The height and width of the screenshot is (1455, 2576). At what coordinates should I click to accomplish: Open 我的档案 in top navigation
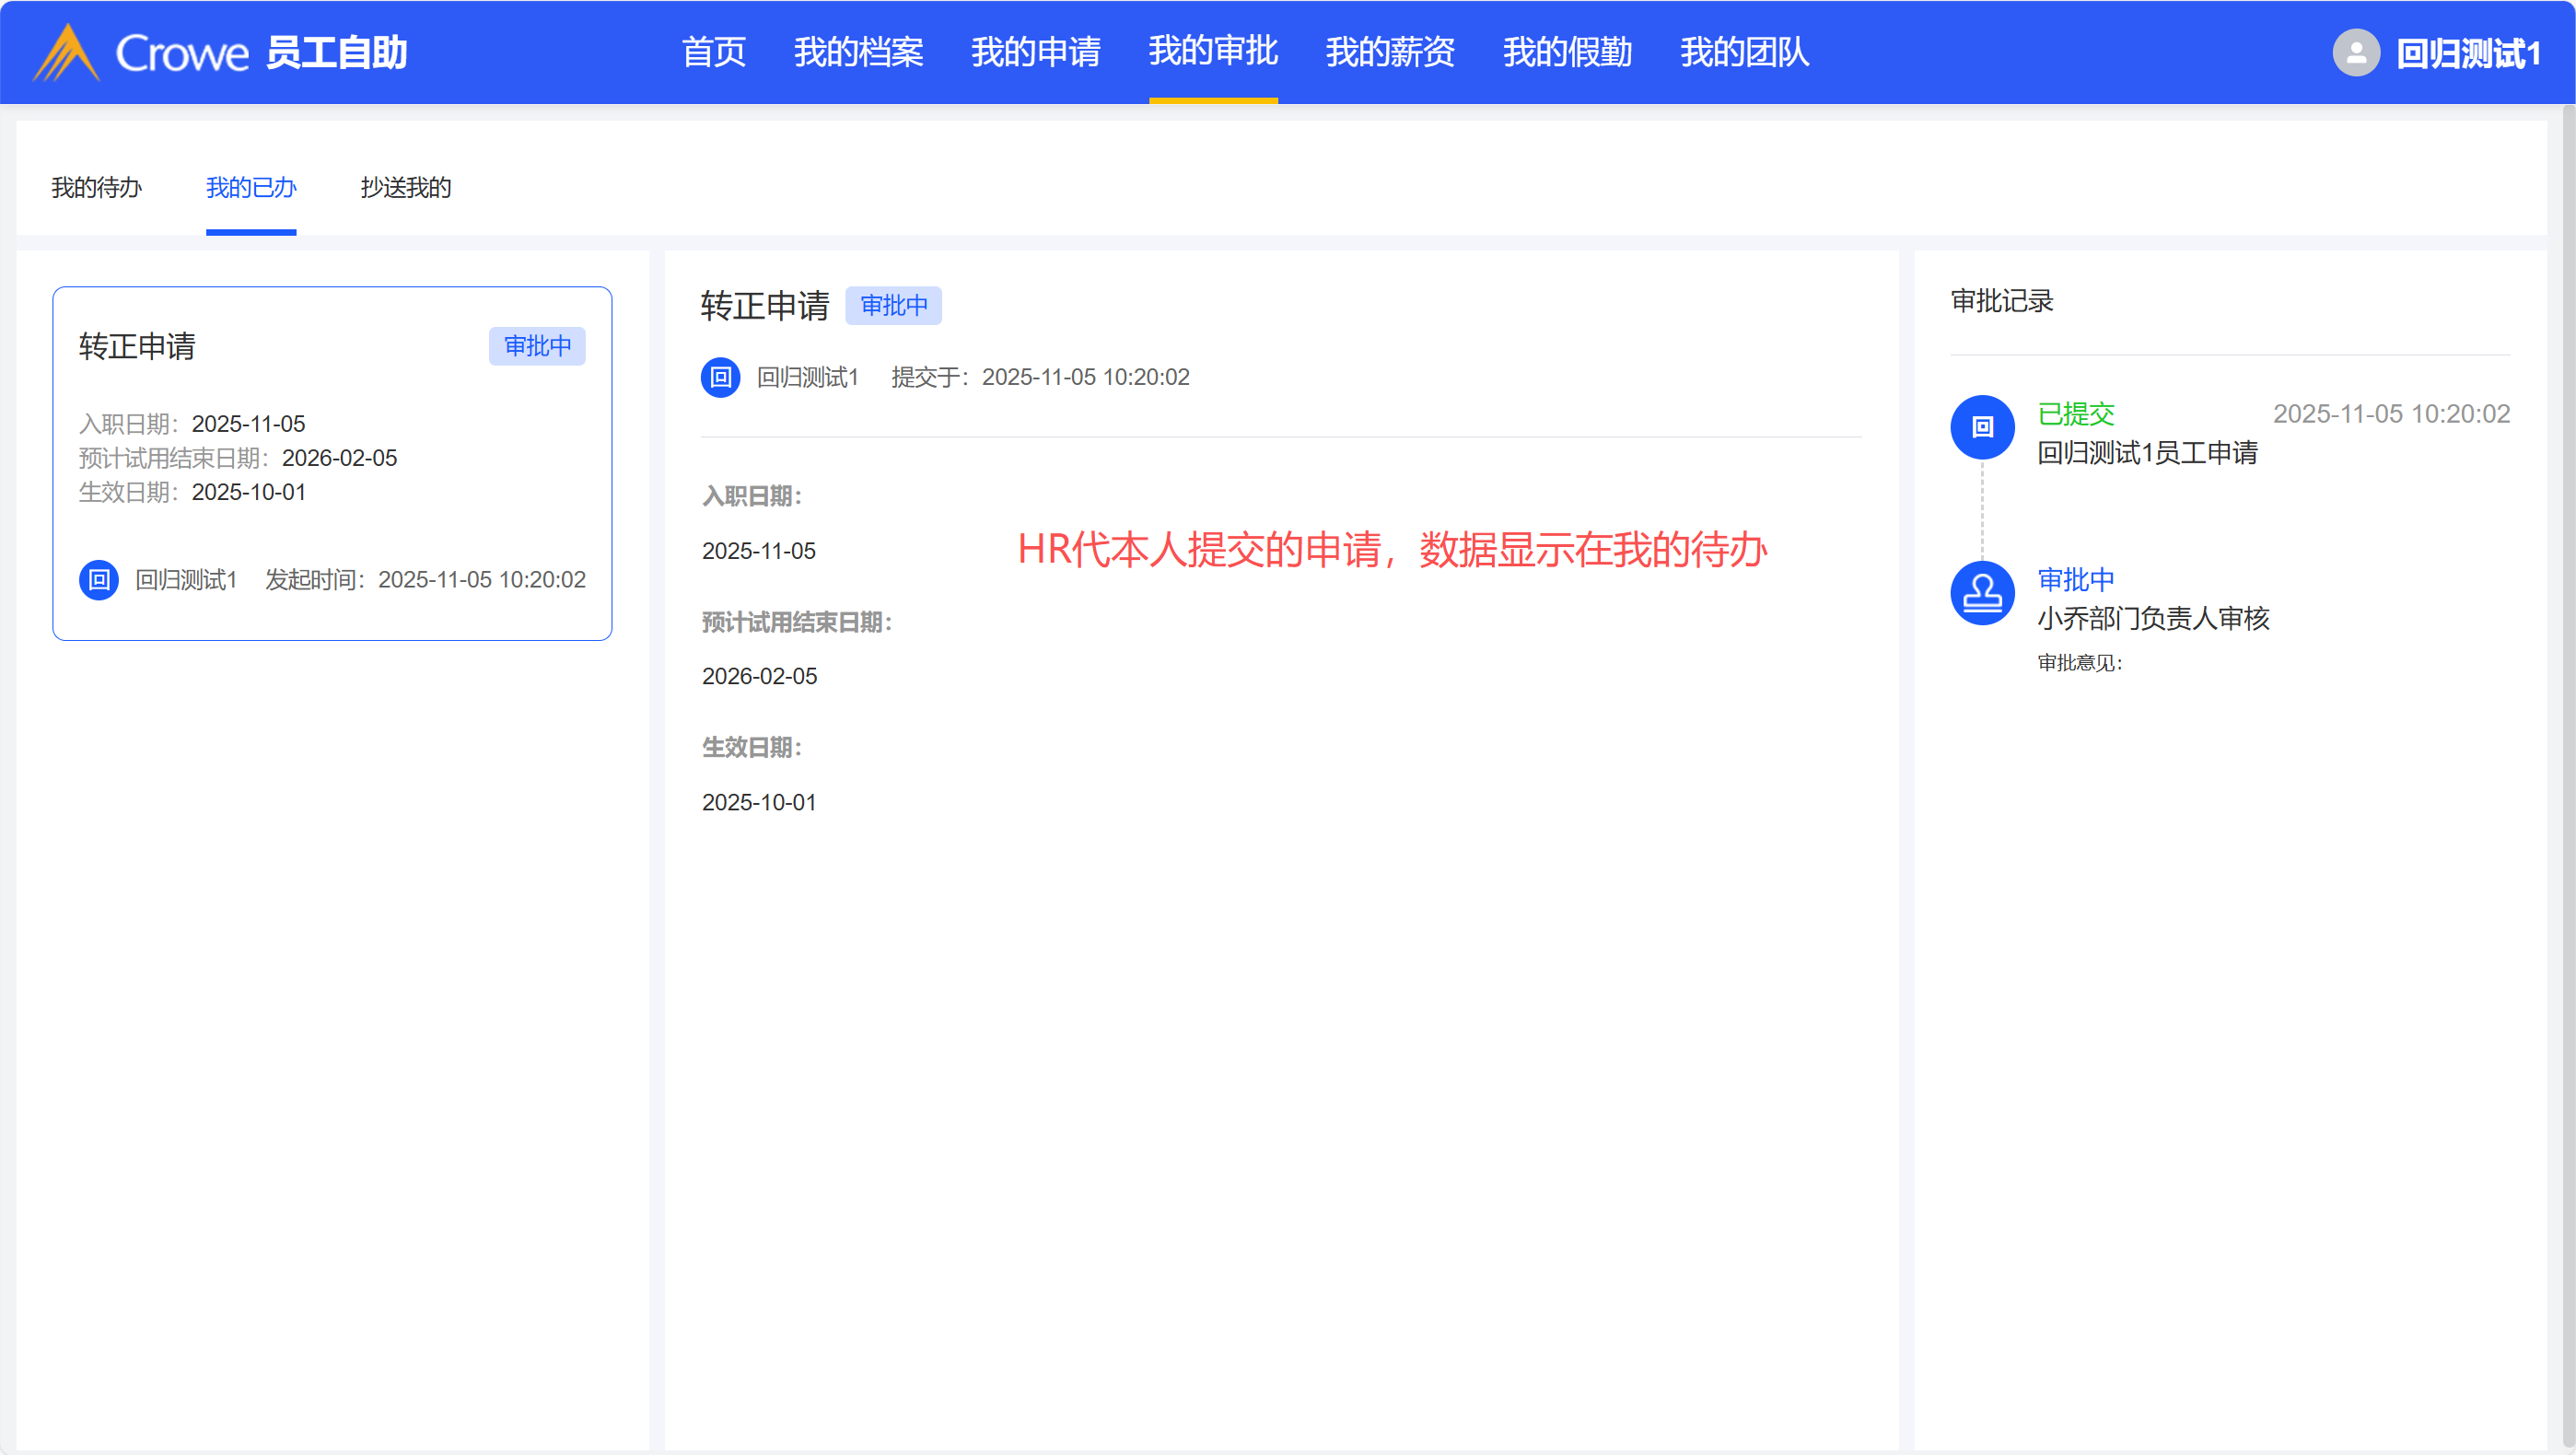(x=858, y=52)
